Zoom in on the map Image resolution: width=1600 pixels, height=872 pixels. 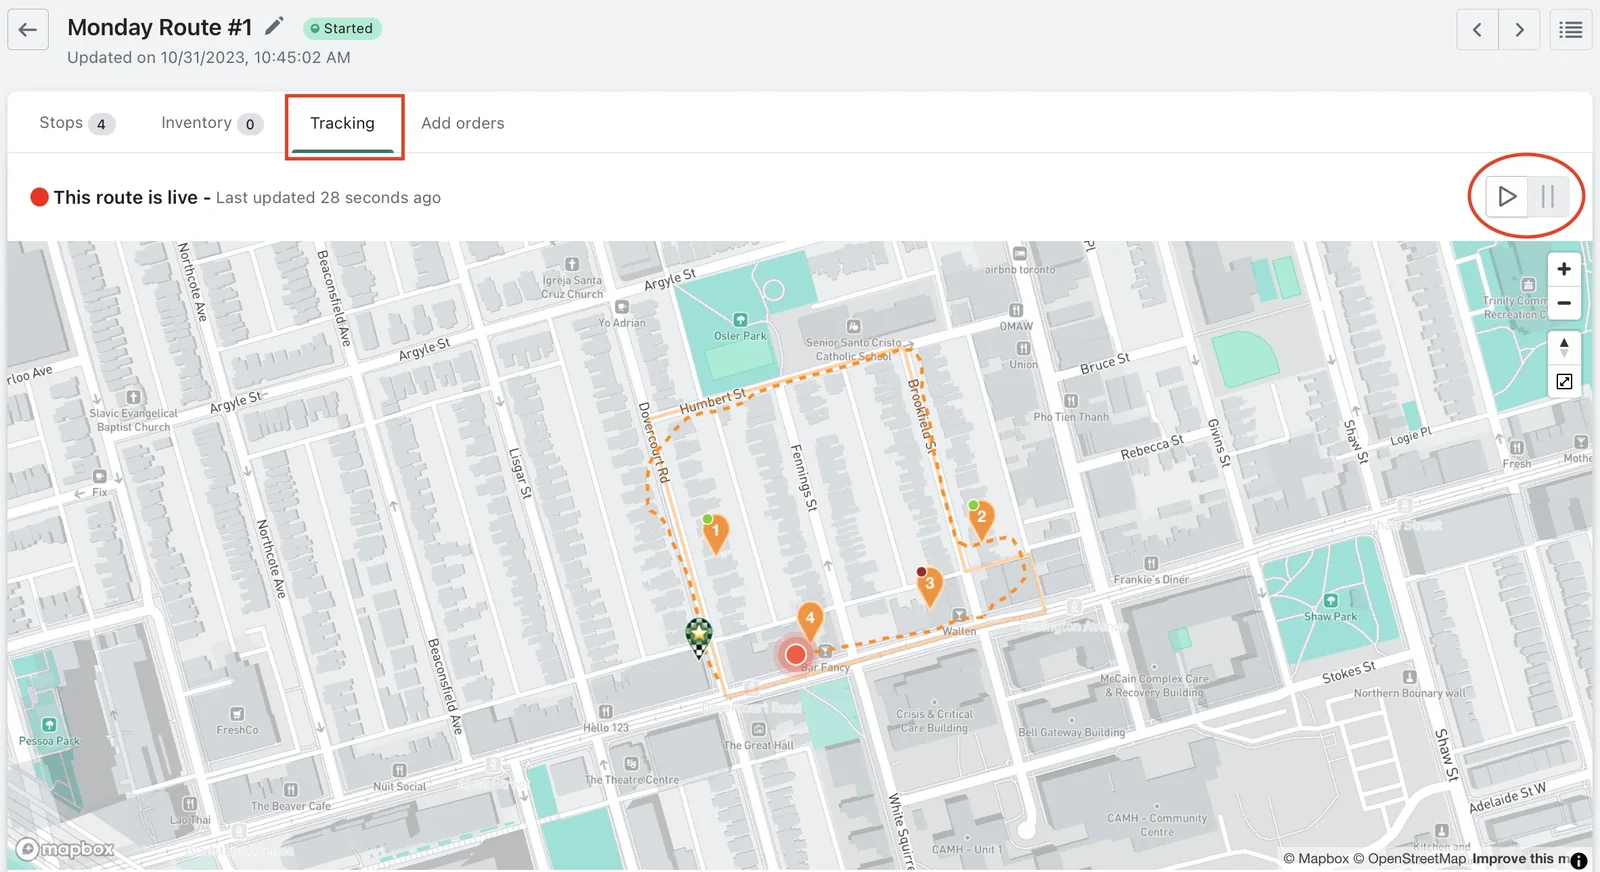click(1564, 269)
